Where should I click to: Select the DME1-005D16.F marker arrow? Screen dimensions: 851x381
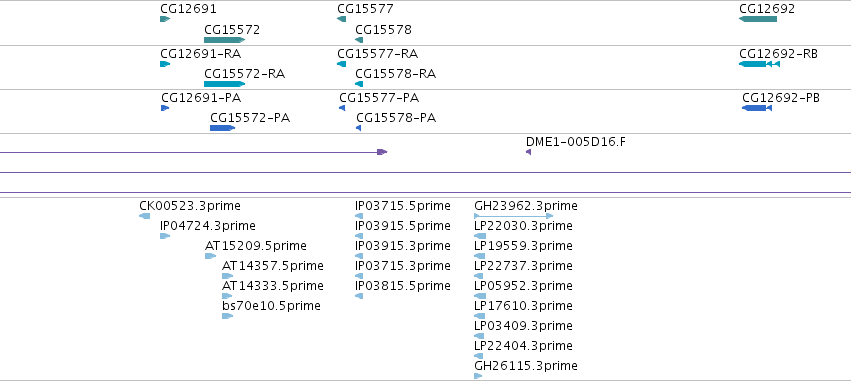[528, 152]
